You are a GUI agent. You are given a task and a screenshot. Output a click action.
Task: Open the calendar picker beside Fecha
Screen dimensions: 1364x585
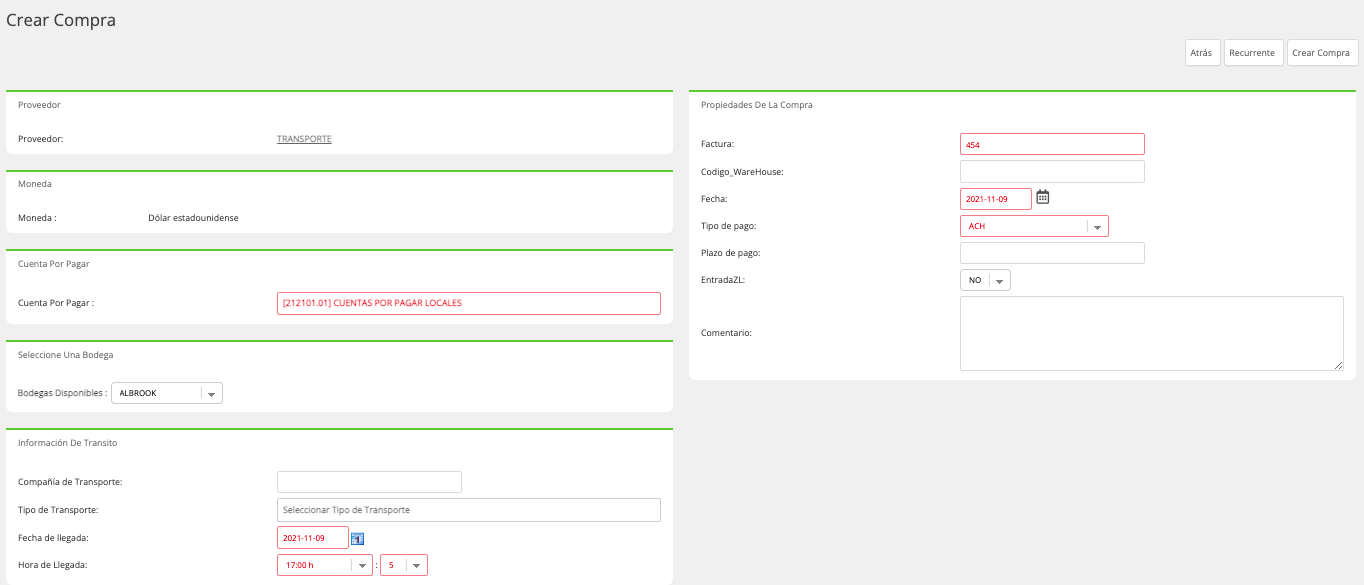(x=1042, y=198)
